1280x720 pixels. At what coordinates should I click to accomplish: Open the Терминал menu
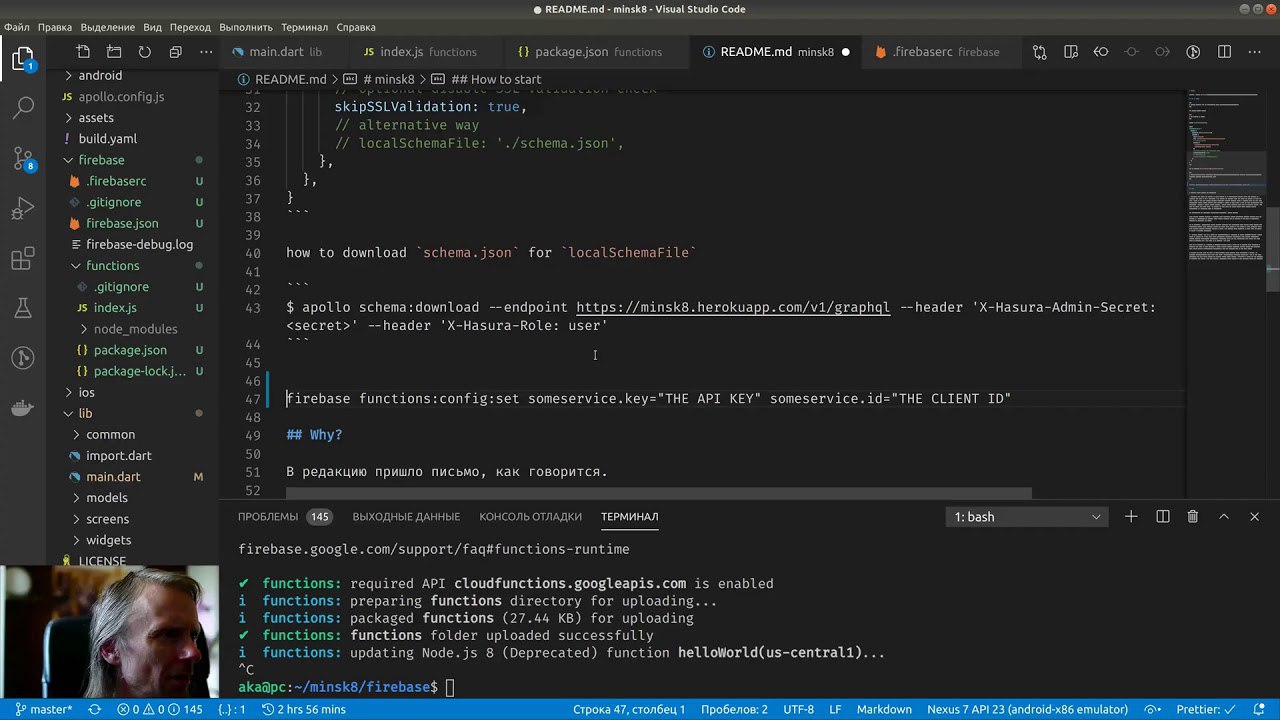tap(304, 27)
